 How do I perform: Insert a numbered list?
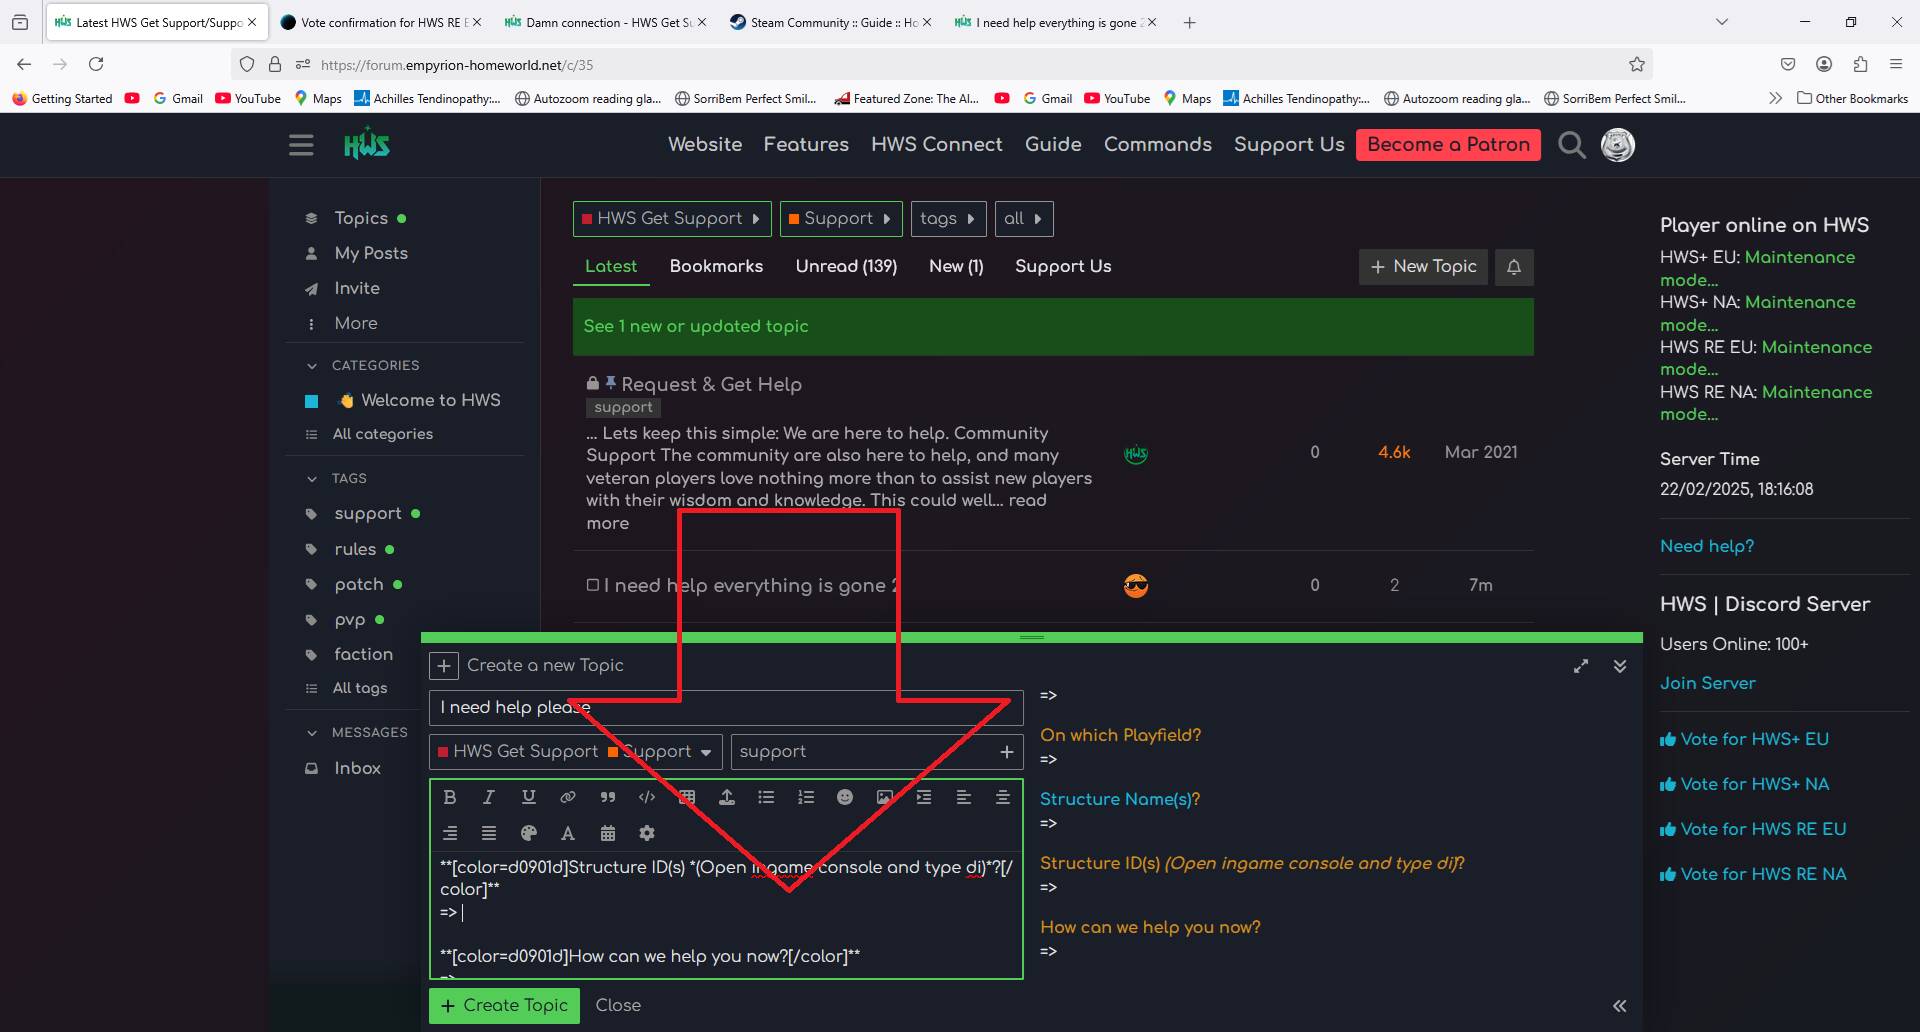806,797
